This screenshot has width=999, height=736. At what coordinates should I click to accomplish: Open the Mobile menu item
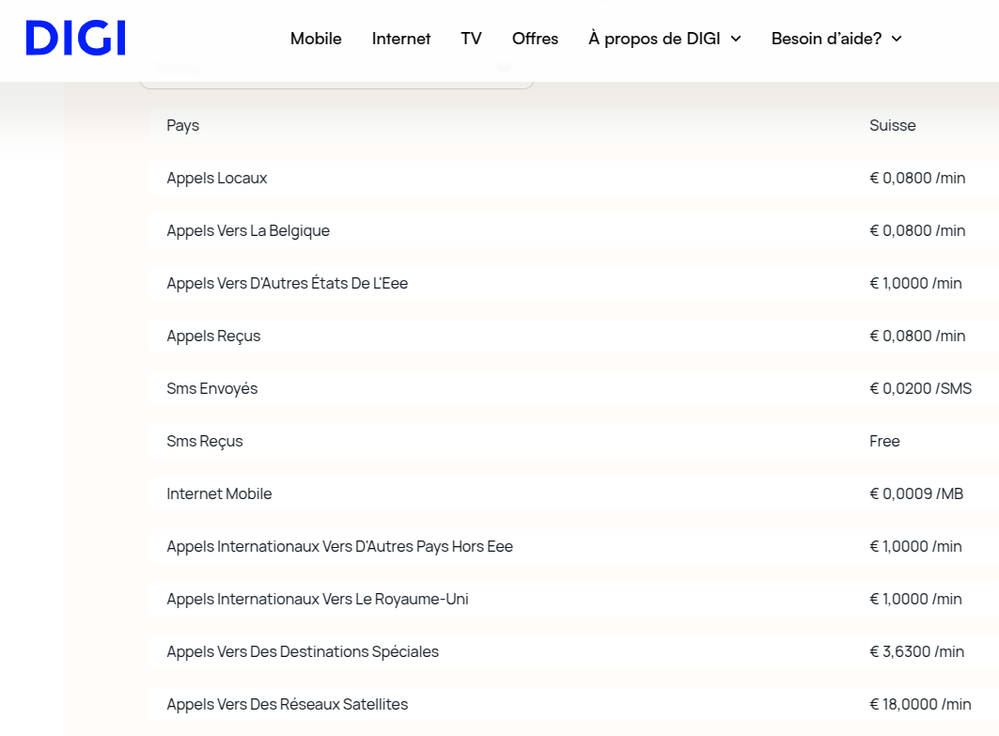(316, 38)
